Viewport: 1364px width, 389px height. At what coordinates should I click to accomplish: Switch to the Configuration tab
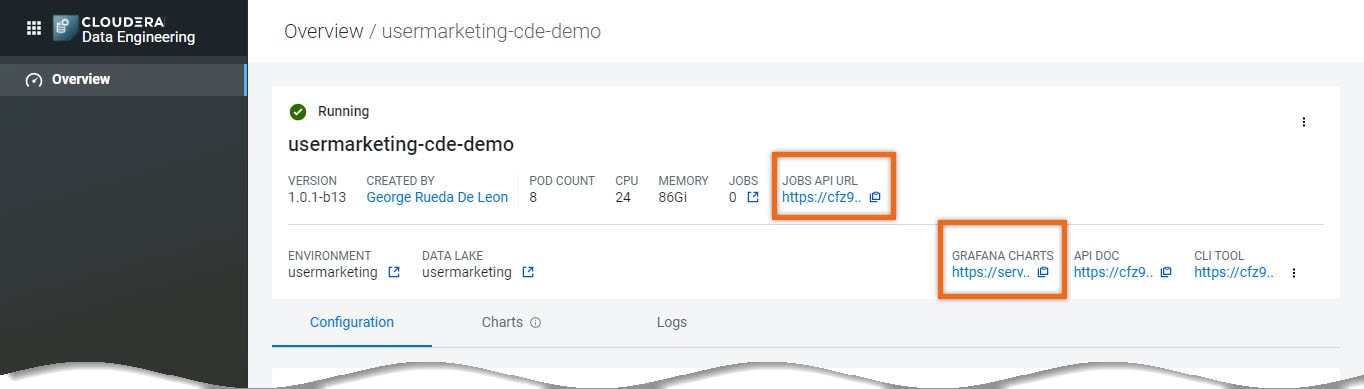352,322
